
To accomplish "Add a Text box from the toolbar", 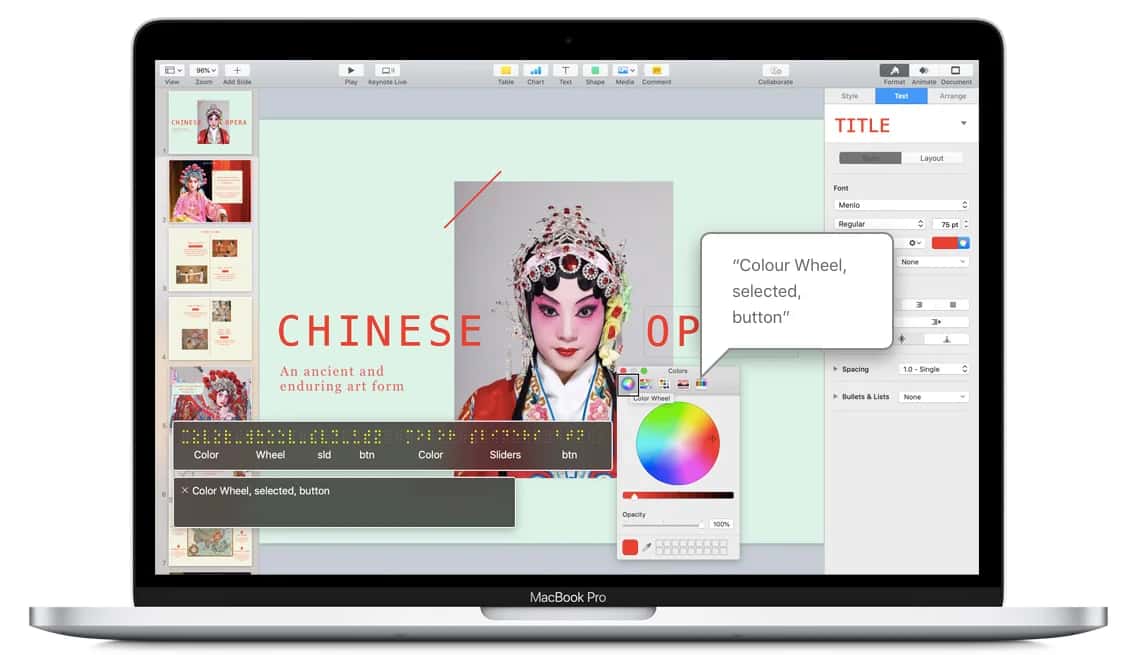I will (x=565, y=70).
